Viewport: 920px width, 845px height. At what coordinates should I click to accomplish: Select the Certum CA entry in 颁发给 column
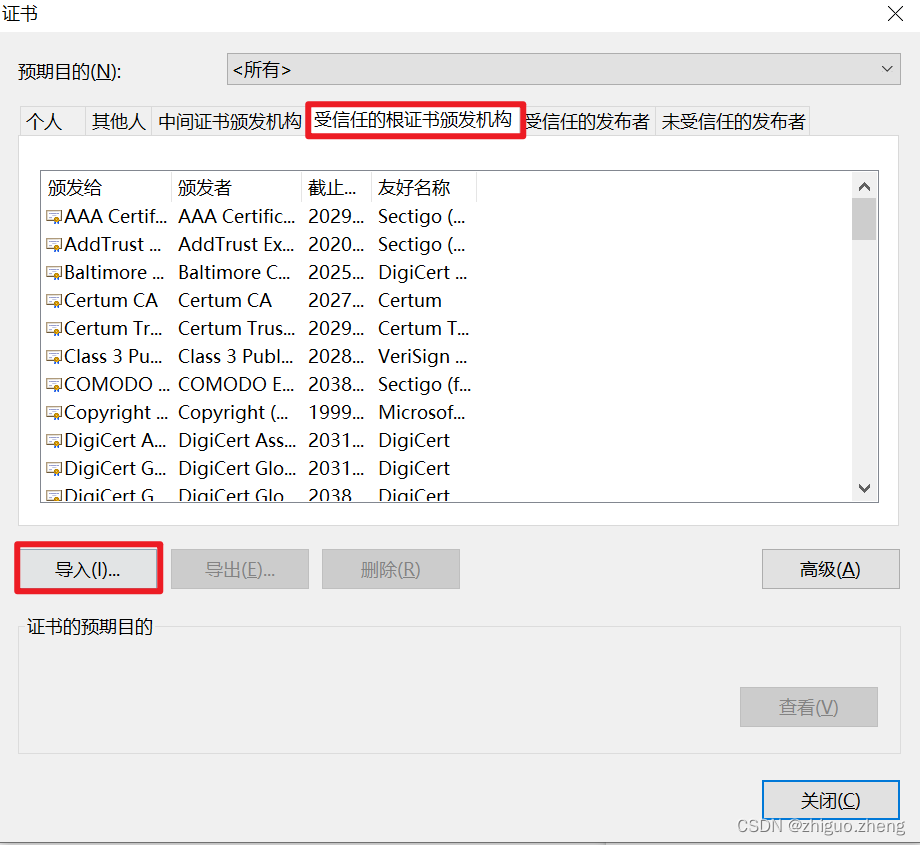coord(111,300)
